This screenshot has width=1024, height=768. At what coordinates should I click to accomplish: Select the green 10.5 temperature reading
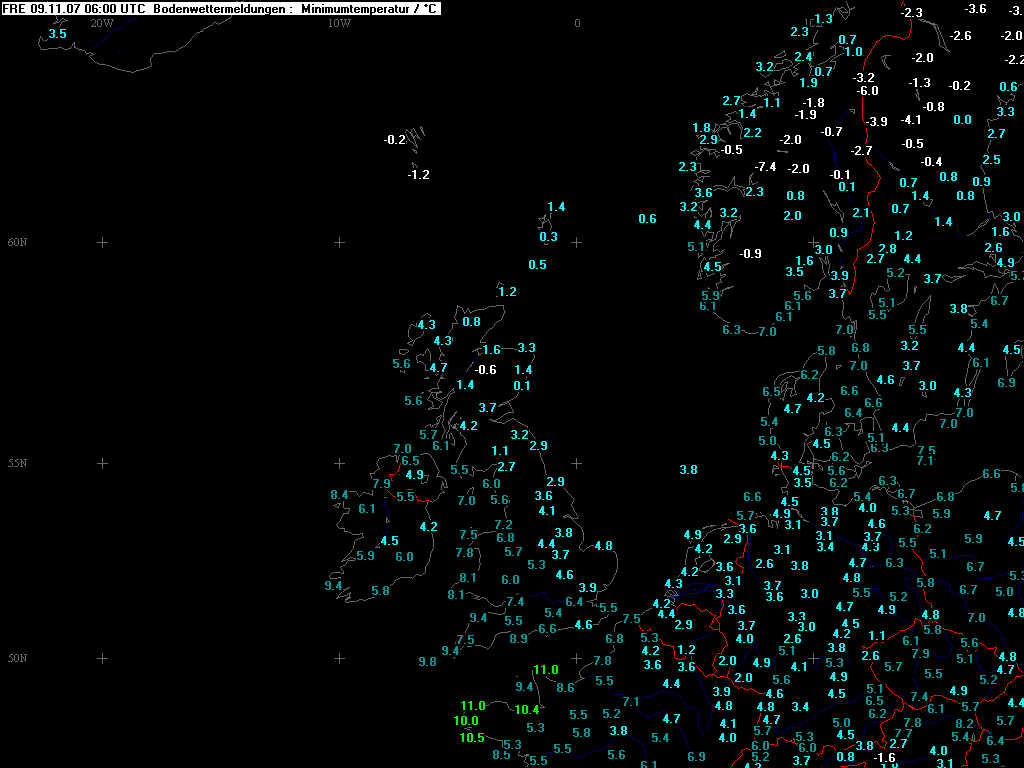[472, 738]
